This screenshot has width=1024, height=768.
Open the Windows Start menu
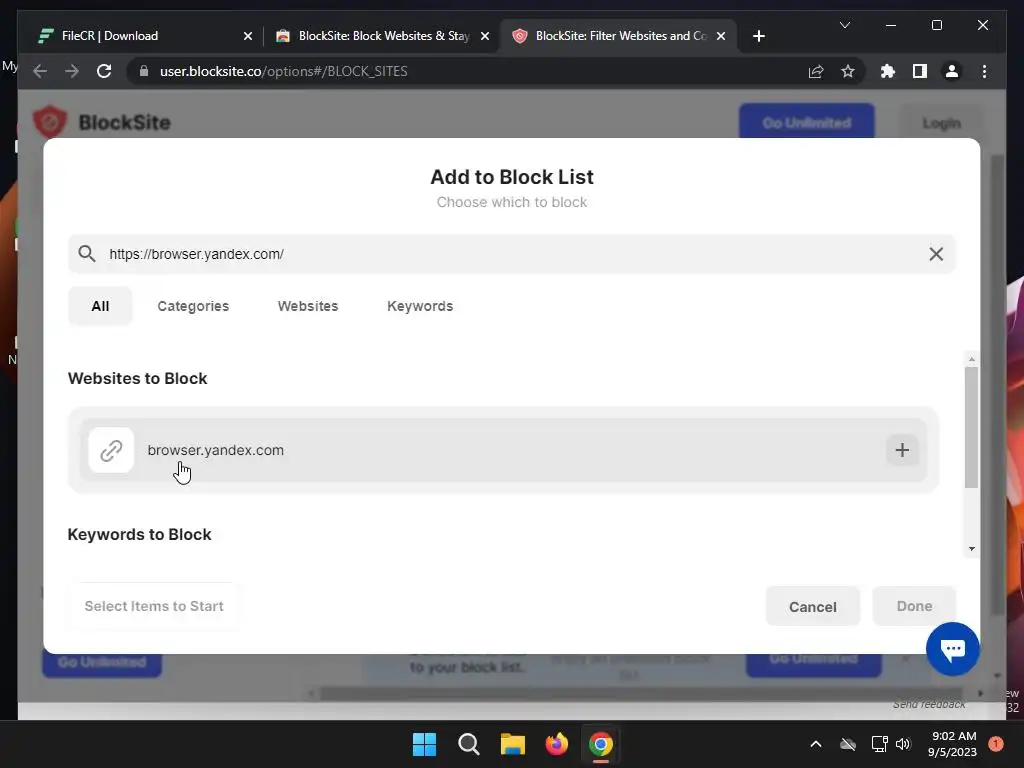tap(424, 744)
